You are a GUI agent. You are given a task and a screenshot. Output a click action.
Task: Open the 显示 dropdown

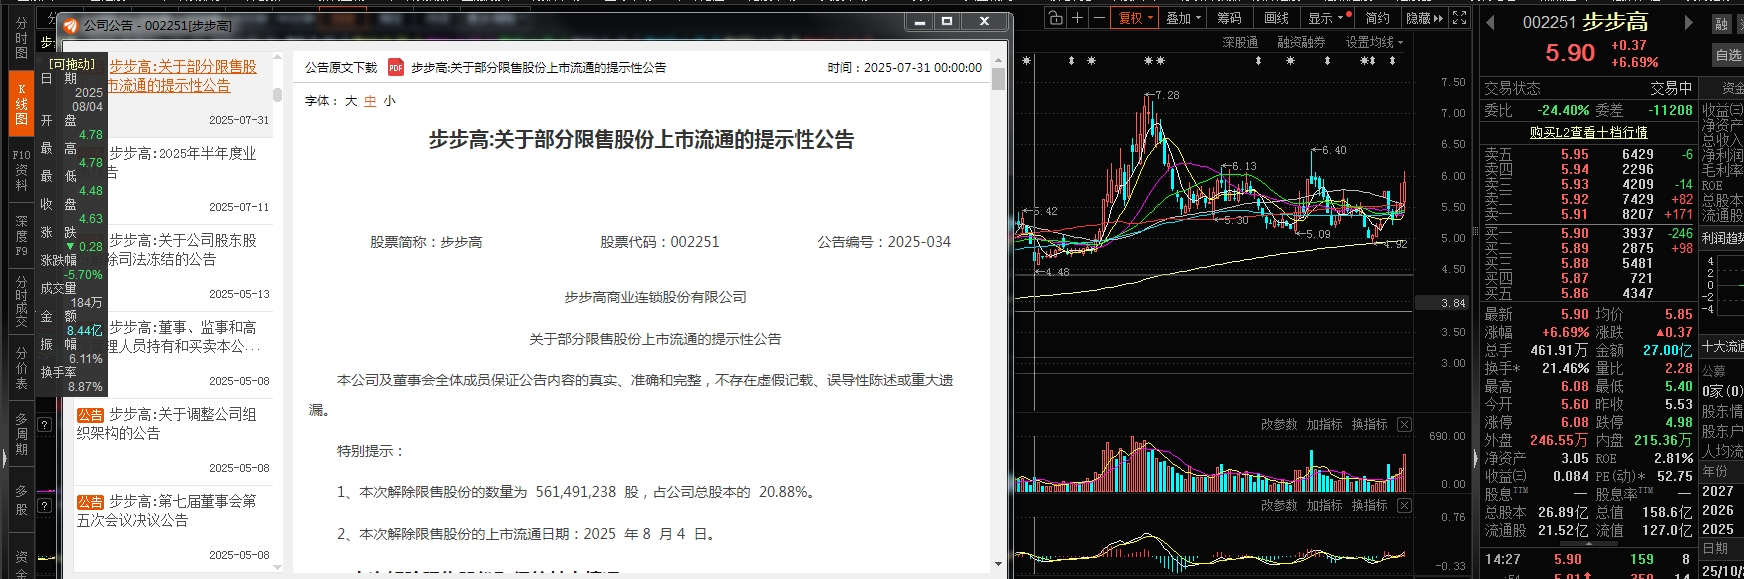[1327, 18]
